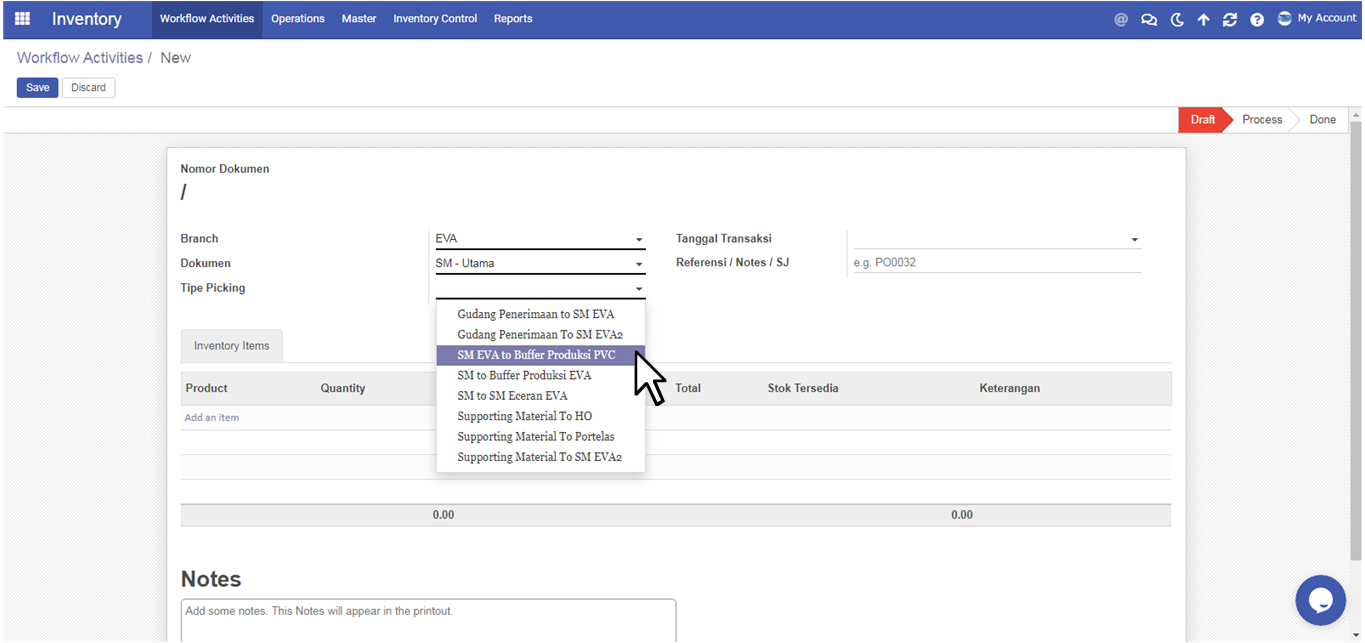
Task: Click the upward arrow icon in navbar
Action: click(x=1203, y=19)
